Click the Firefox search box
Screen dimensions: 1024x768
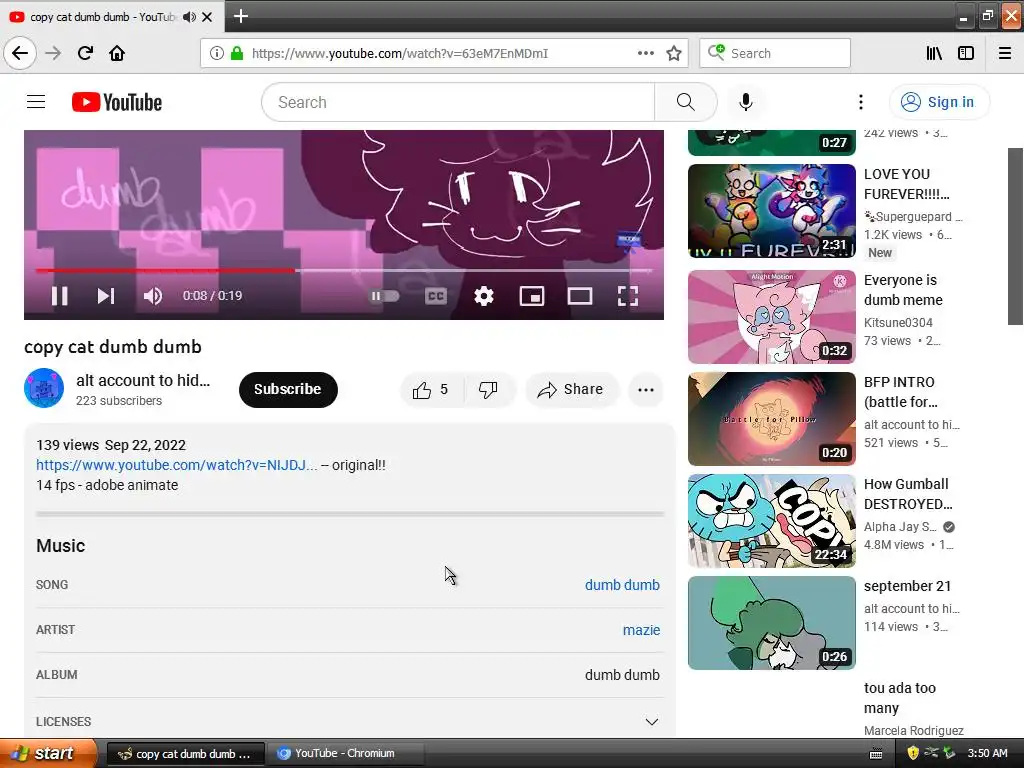tap(775, 53)
